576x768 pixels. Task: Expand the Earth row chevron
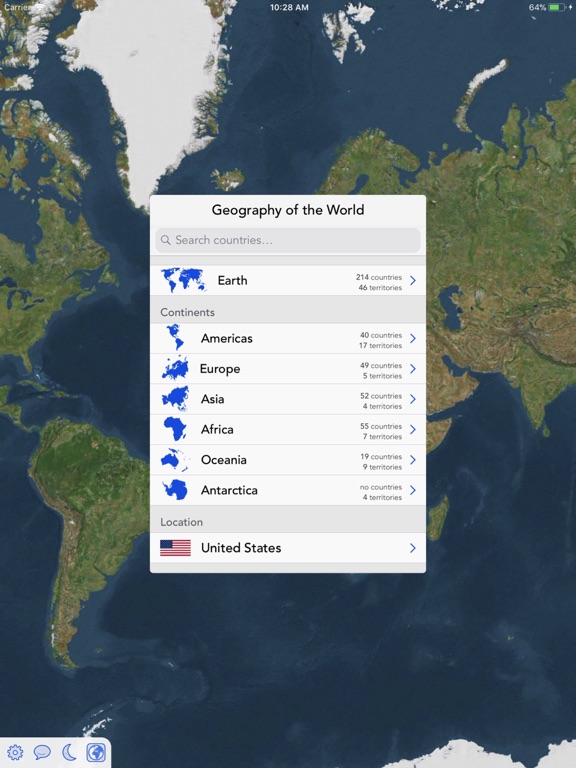point(413,280)
